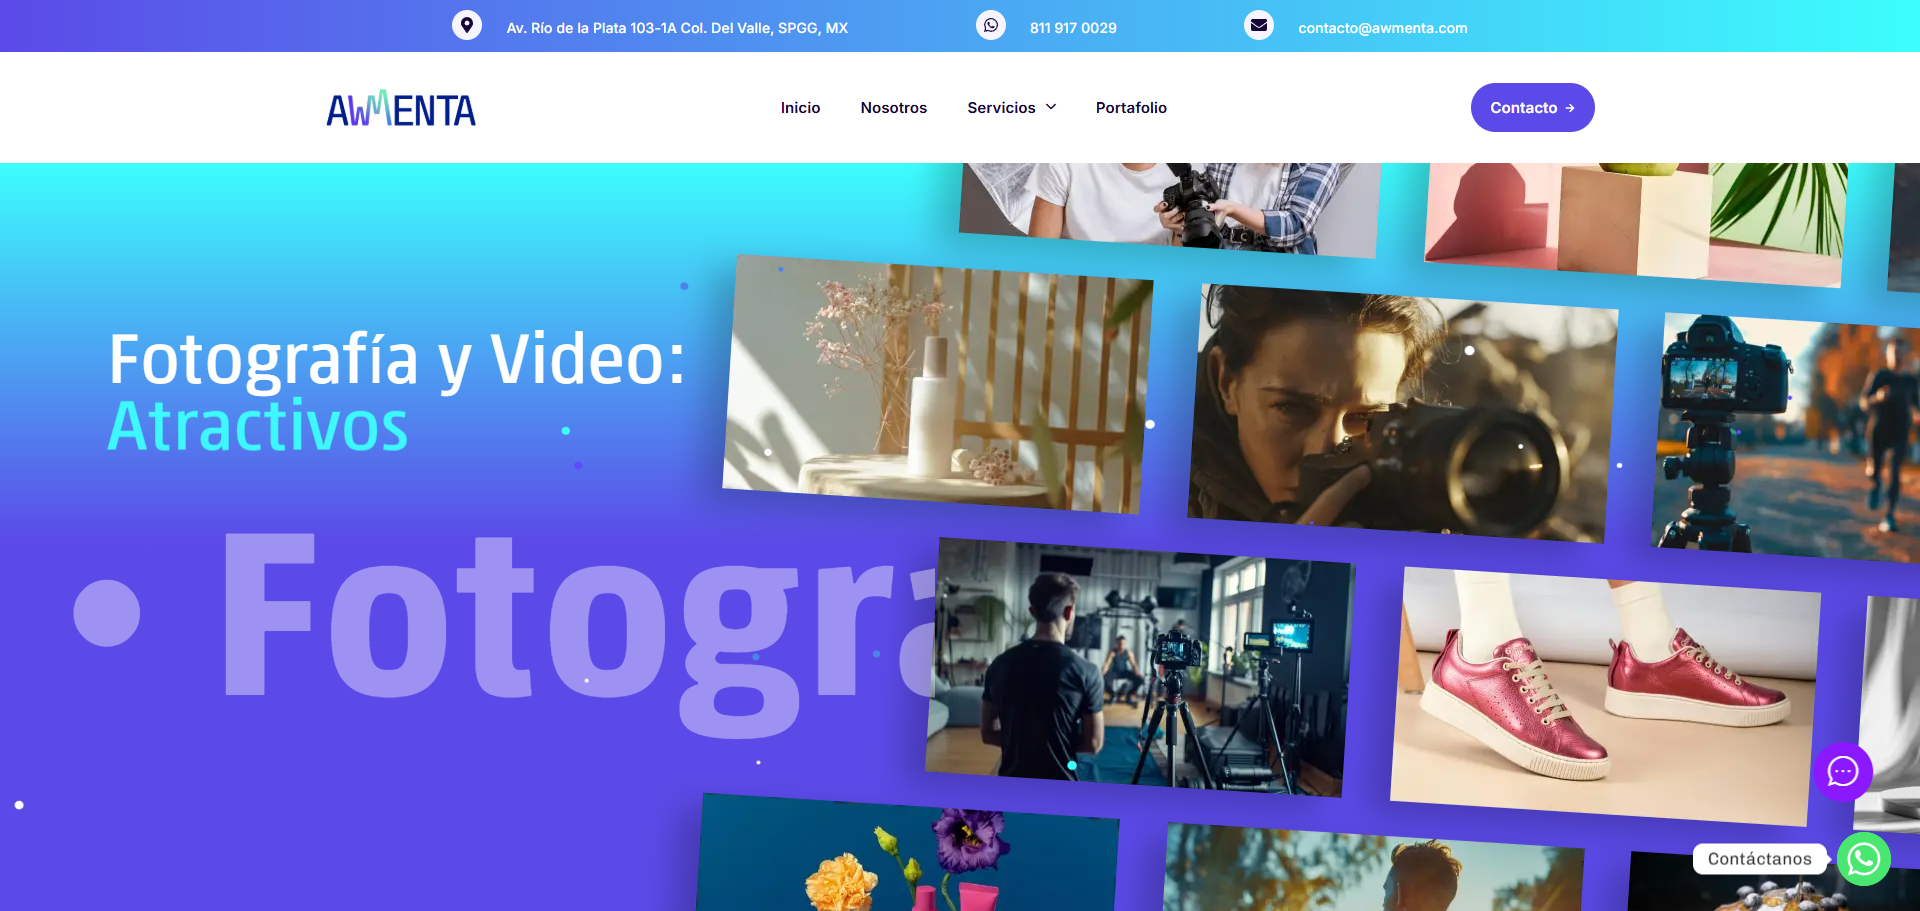The width and height of the screenshot is (1920, 911).
Task: Open the pink sneakers photo
Action: click(1605, 696)
